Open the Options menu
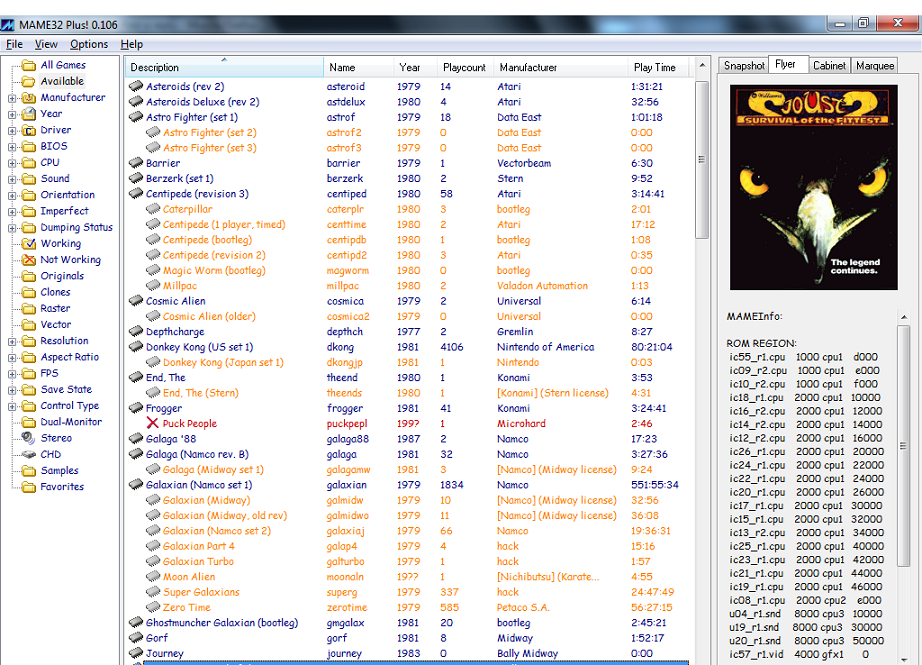 pos(89,44)
